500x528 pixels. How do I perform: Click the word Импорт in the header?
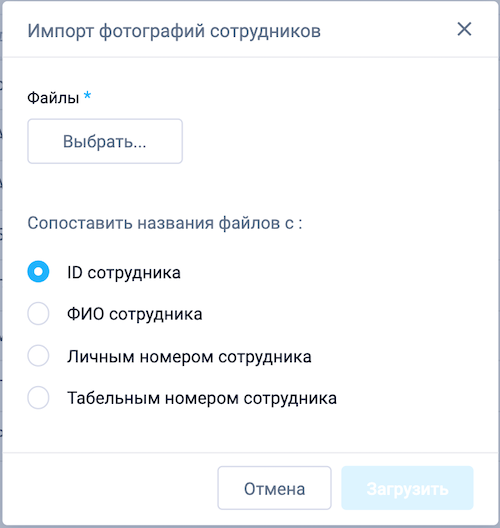(61, 31)
